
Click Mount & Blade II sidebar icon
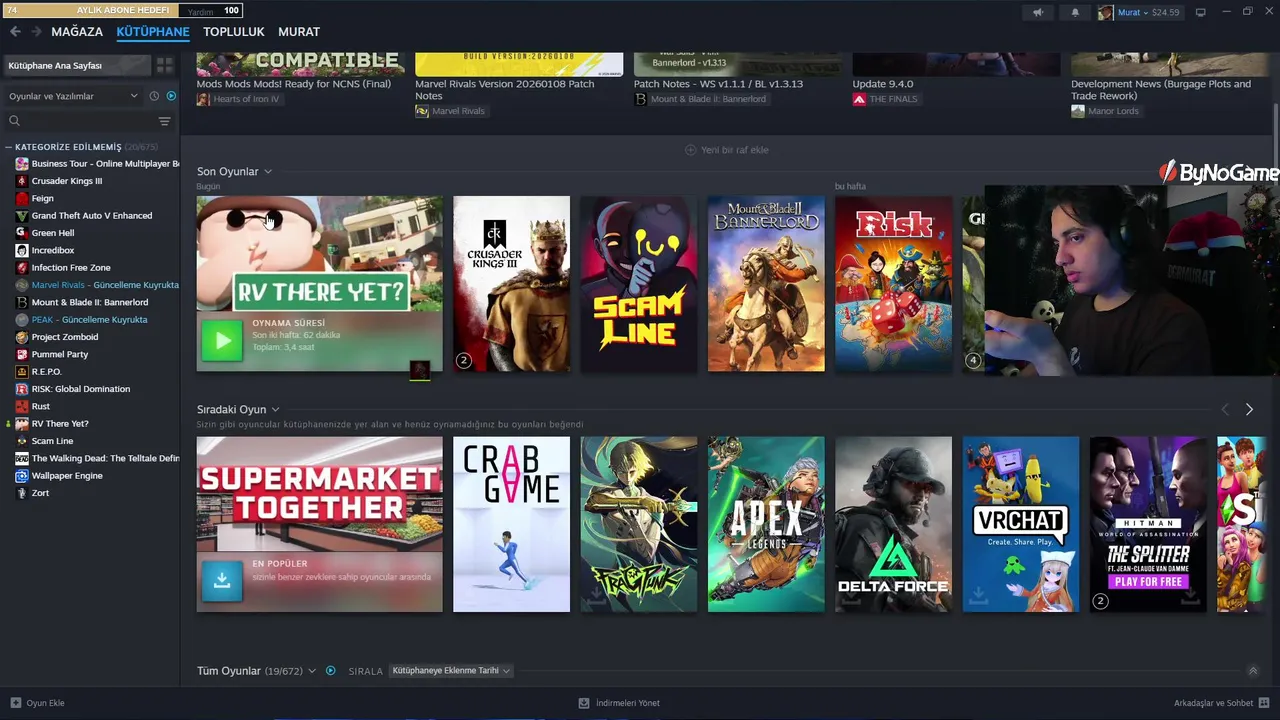coord(22,302)
